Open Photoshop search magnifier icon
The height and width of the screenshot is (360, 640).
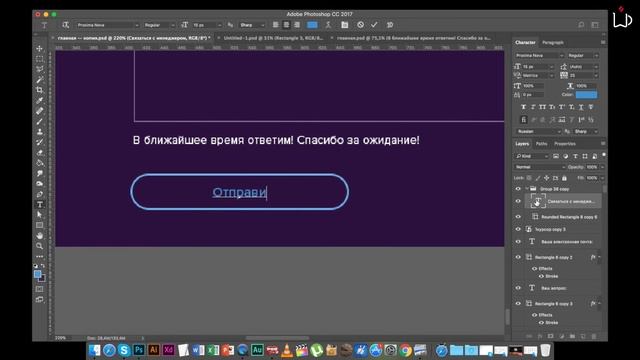[581, 25]
